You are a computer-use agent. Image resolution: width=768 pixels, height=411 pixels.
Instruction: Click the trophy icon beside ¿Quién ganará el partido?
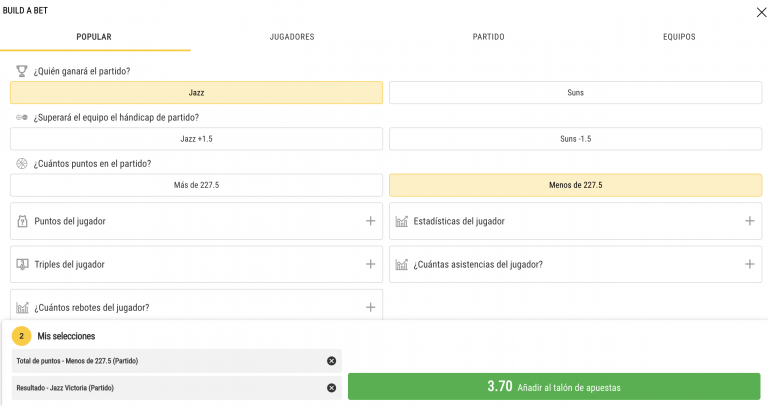[x=22, y=71]
